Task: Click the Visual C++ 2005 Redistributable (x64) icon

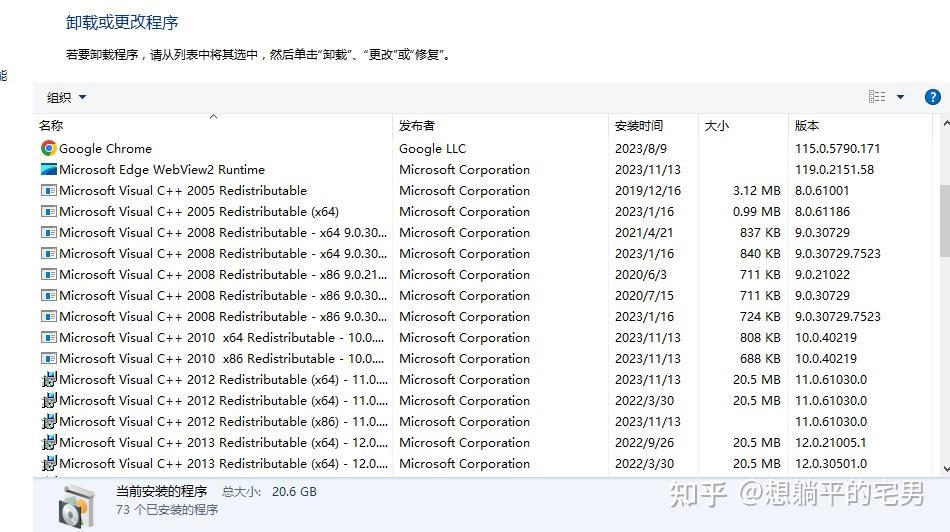Action: [48, 211]
